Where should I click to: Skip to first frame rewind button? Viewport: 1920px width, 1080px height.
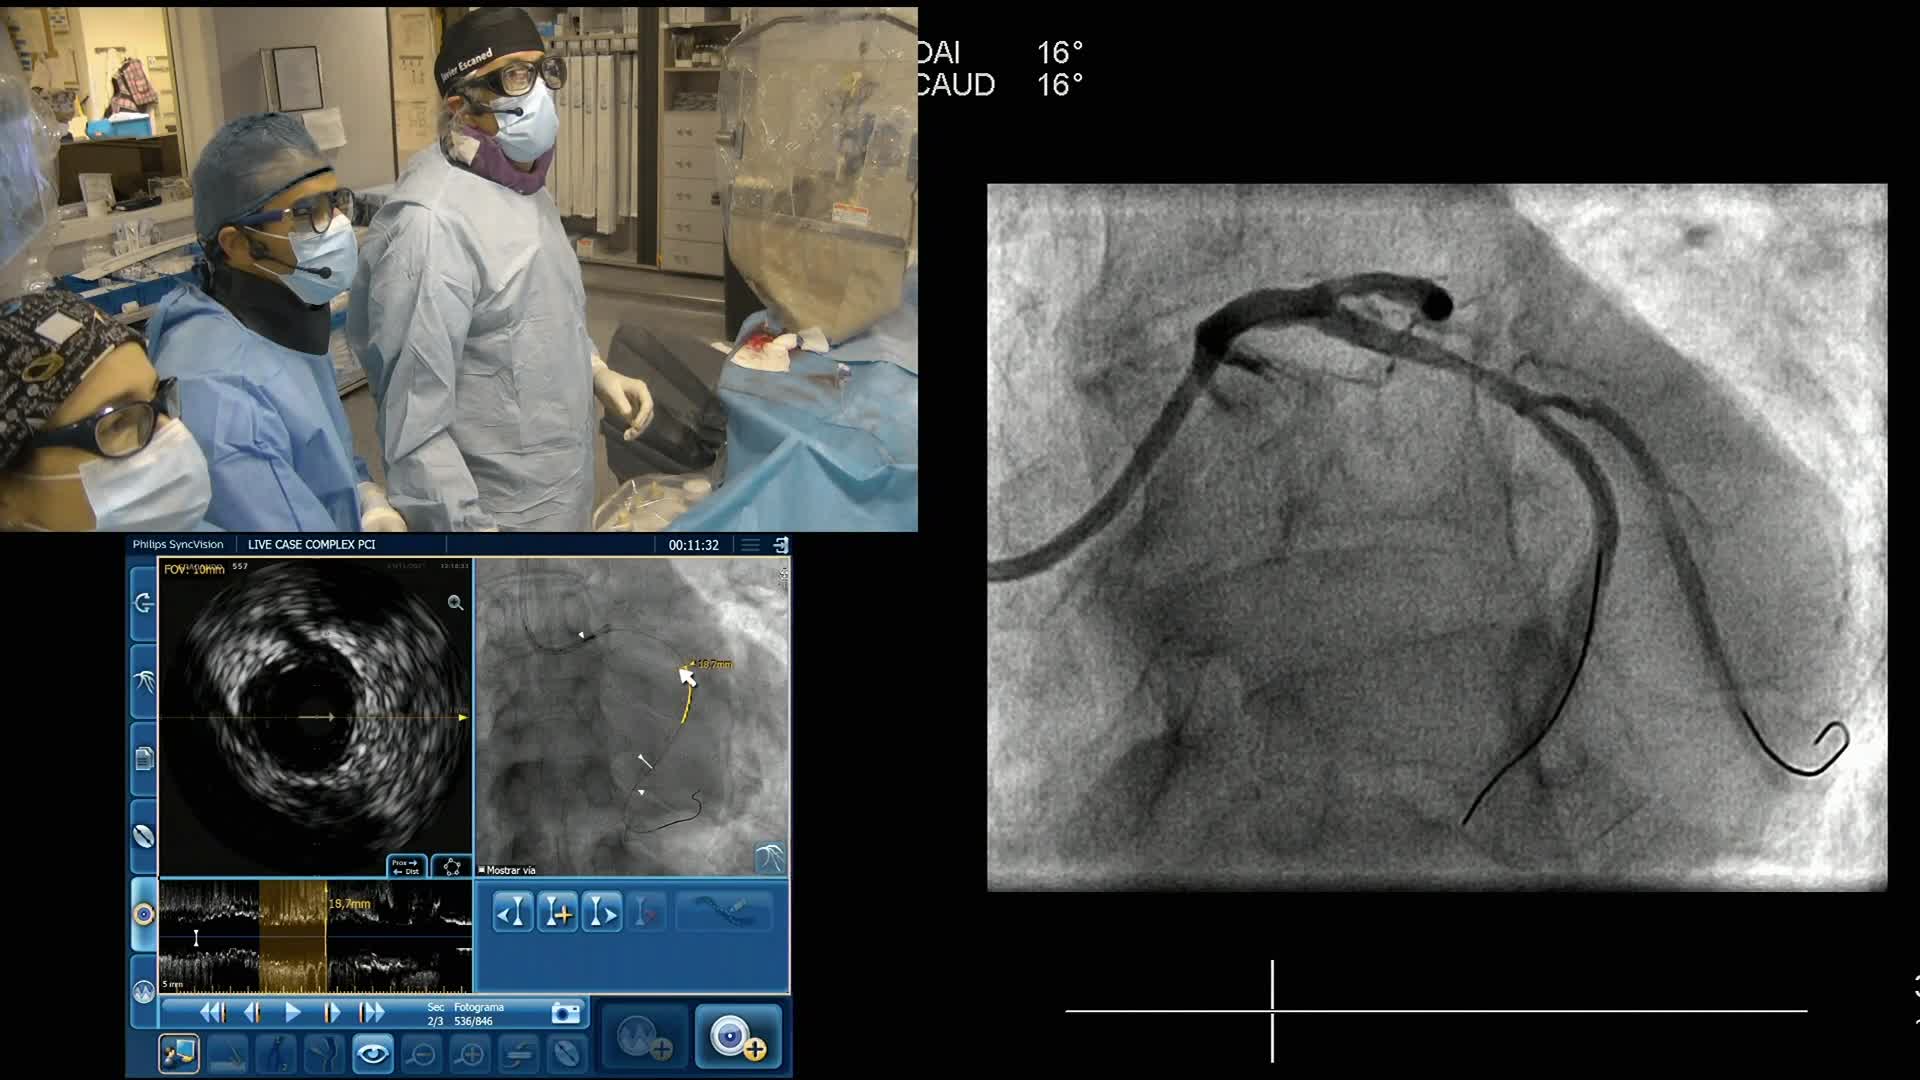coord(212,1013)
